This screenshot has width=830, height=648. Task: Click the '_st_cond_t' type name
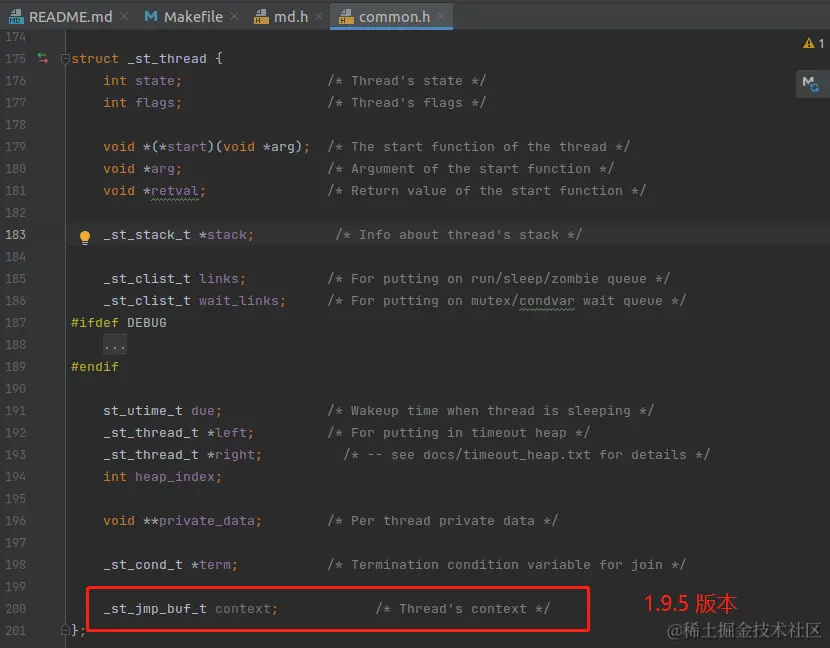pos(143,565)
